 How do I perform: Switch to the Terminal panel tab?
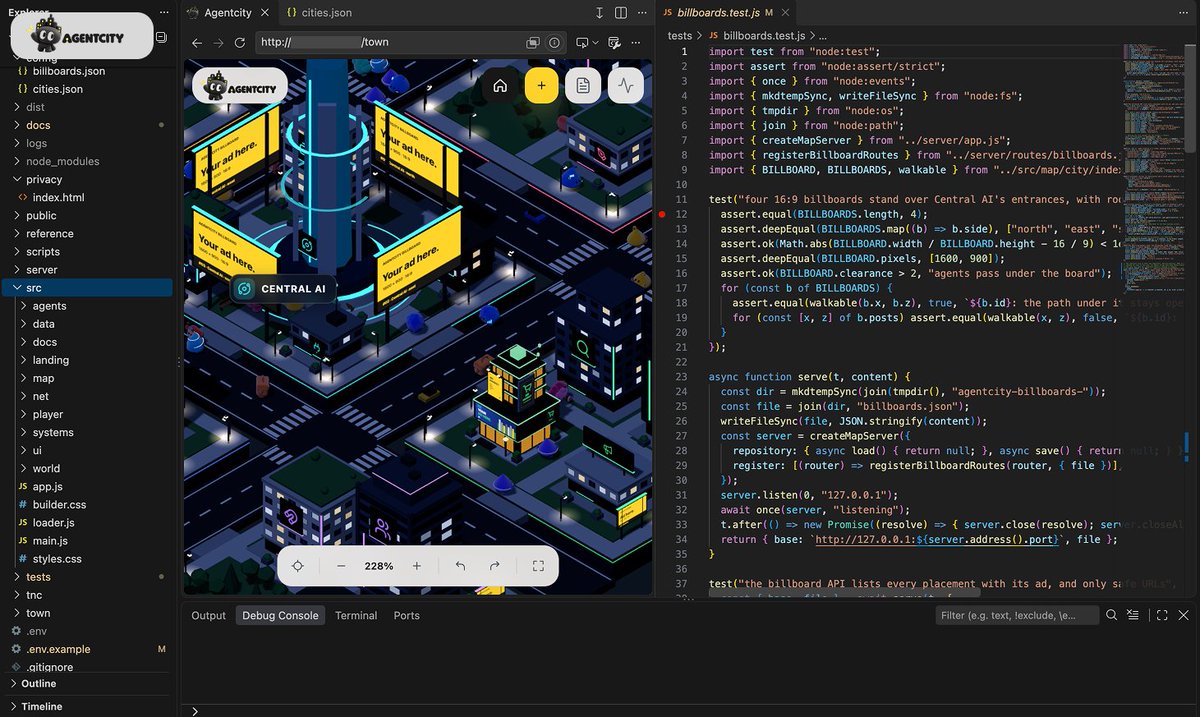coord(356,616)
